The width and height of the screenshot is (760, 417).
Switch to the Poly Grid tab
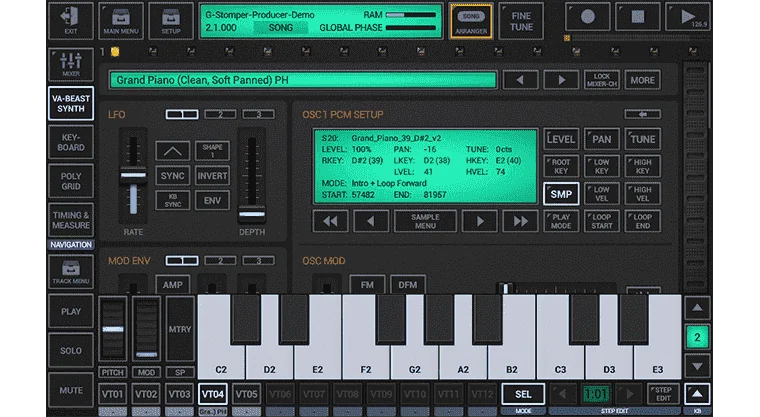[71, 181]
